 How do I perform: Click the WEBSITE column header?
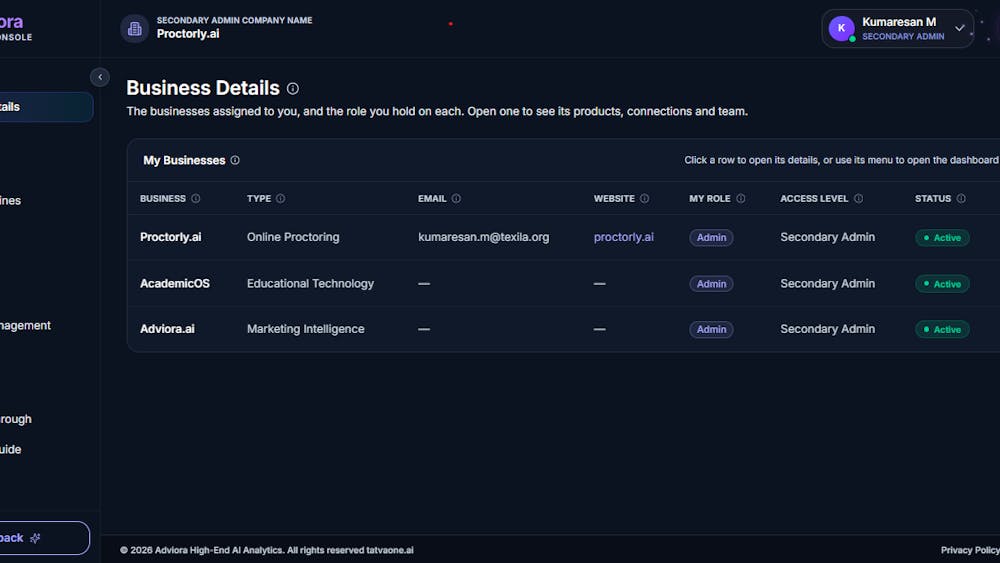point(614,198)
